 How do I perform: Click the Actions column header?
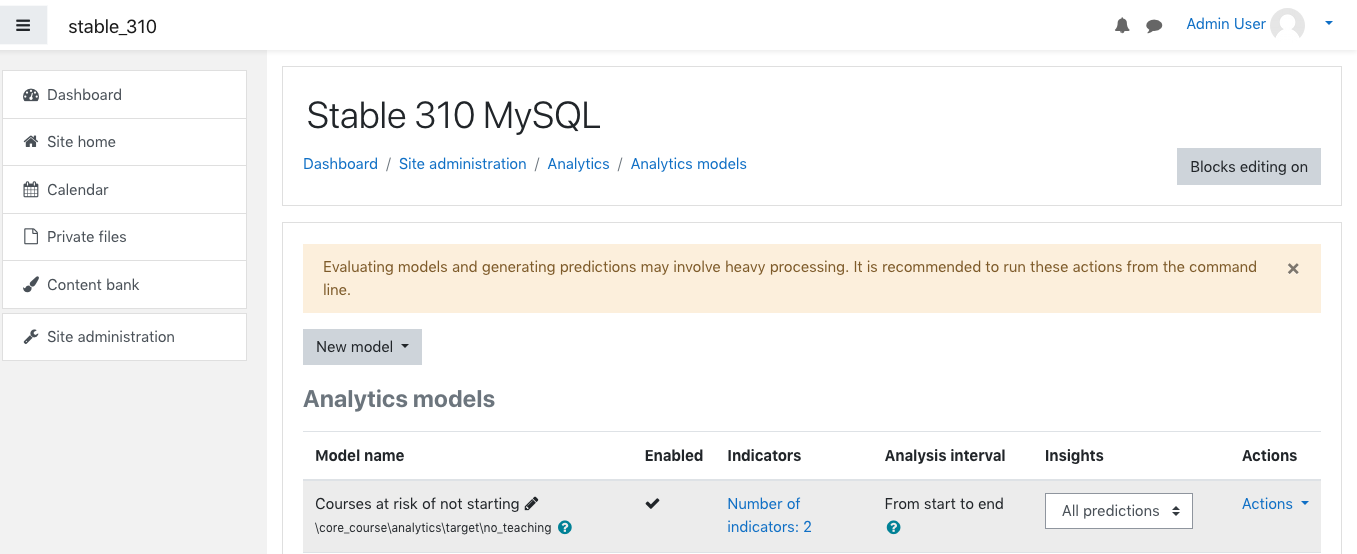1269,456
